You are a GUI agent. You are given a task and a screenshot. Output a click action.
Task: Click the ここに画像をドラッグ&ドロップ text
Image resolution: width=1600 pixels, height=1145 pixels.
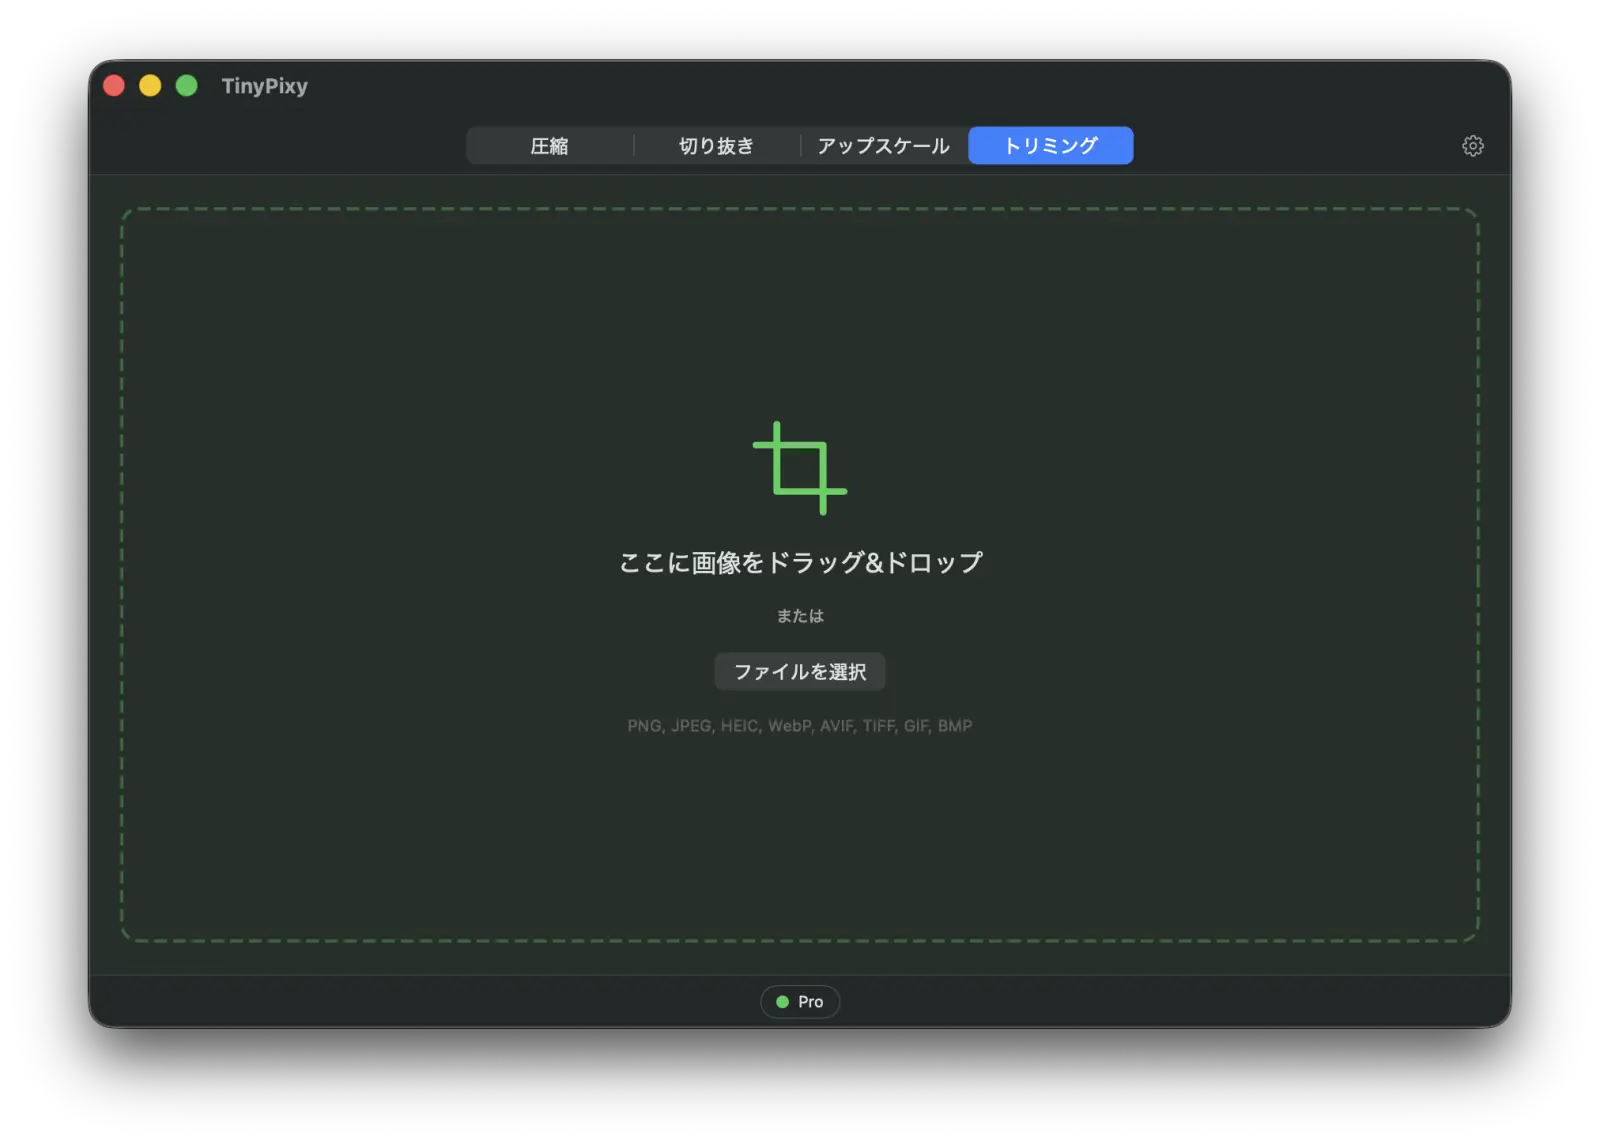(800, 563)
